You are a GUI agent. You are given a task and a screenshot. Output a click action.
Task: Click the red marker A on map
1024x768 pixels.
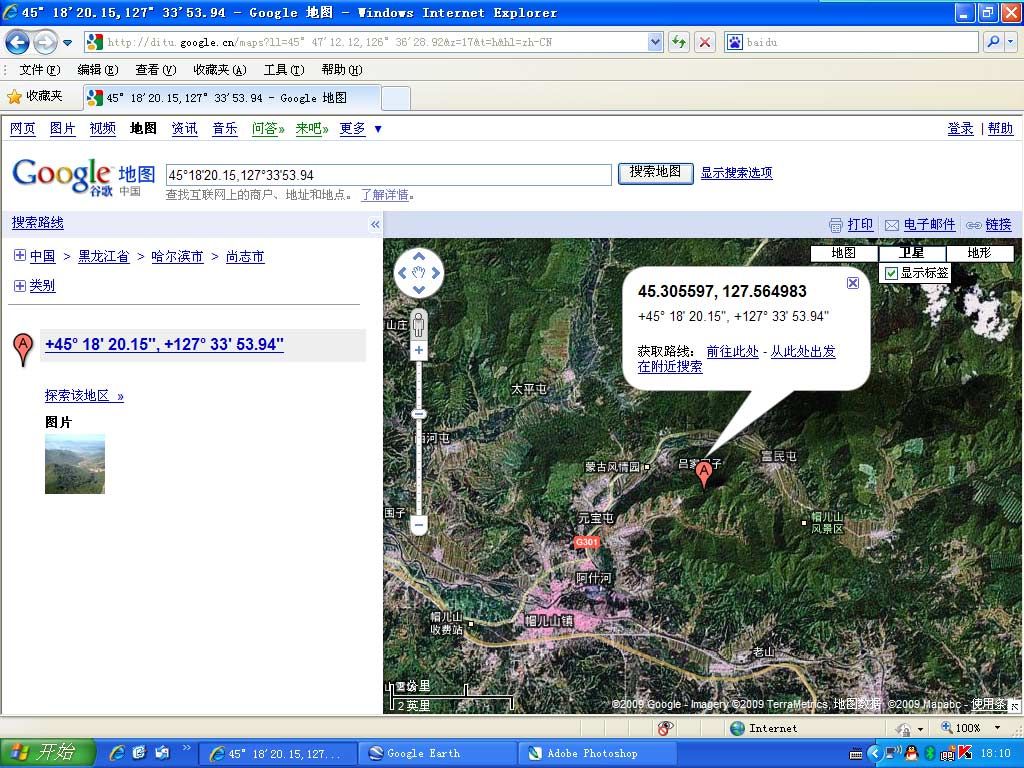[704, 473]
